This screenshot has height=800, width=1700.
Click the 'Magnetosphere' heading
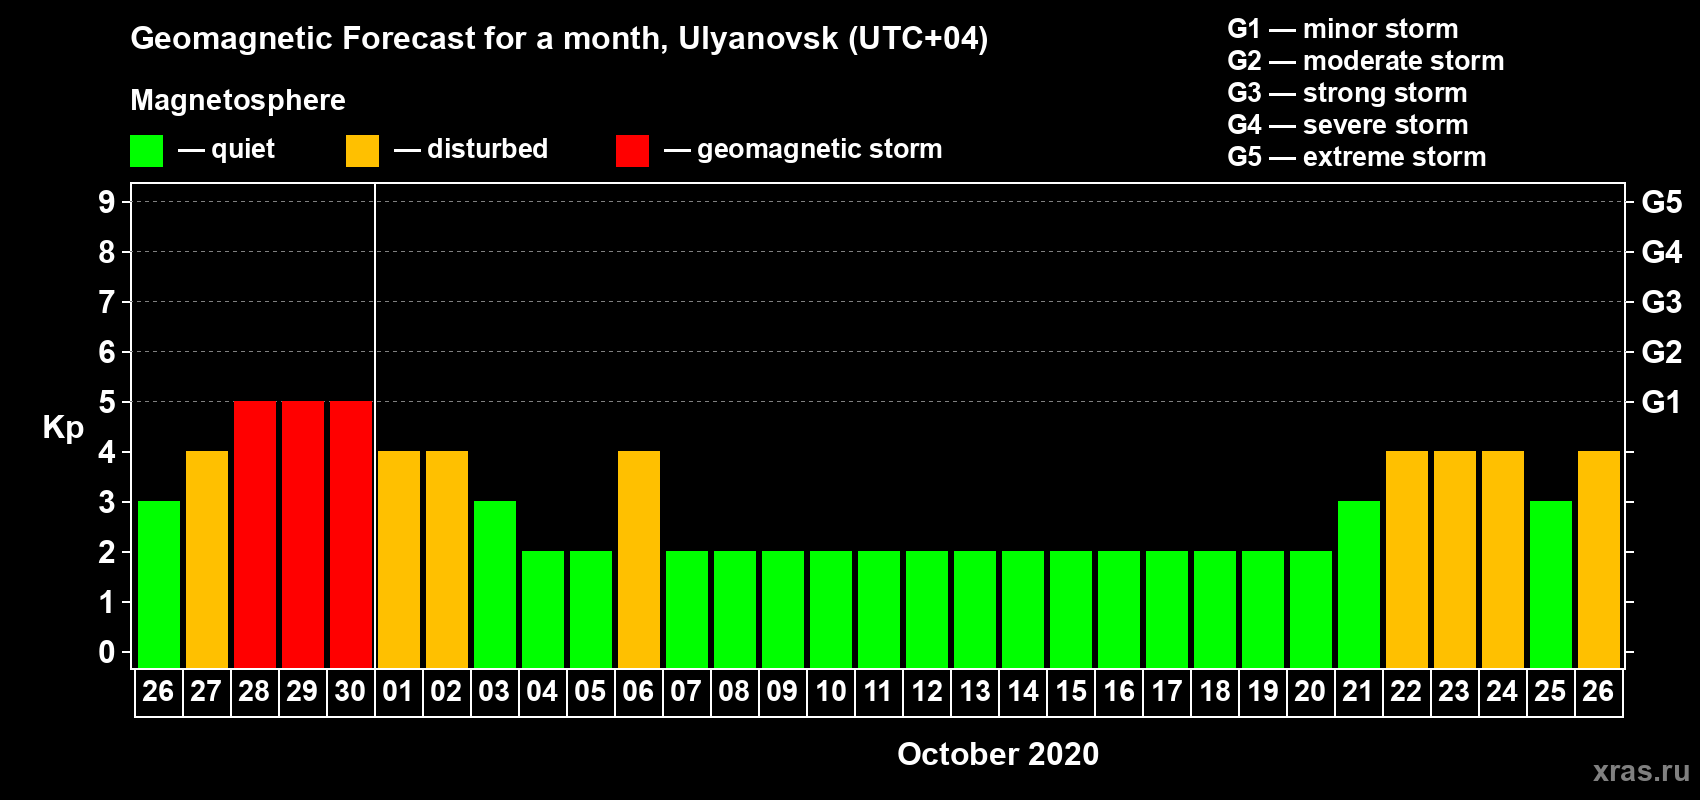[x=238, y=100]
